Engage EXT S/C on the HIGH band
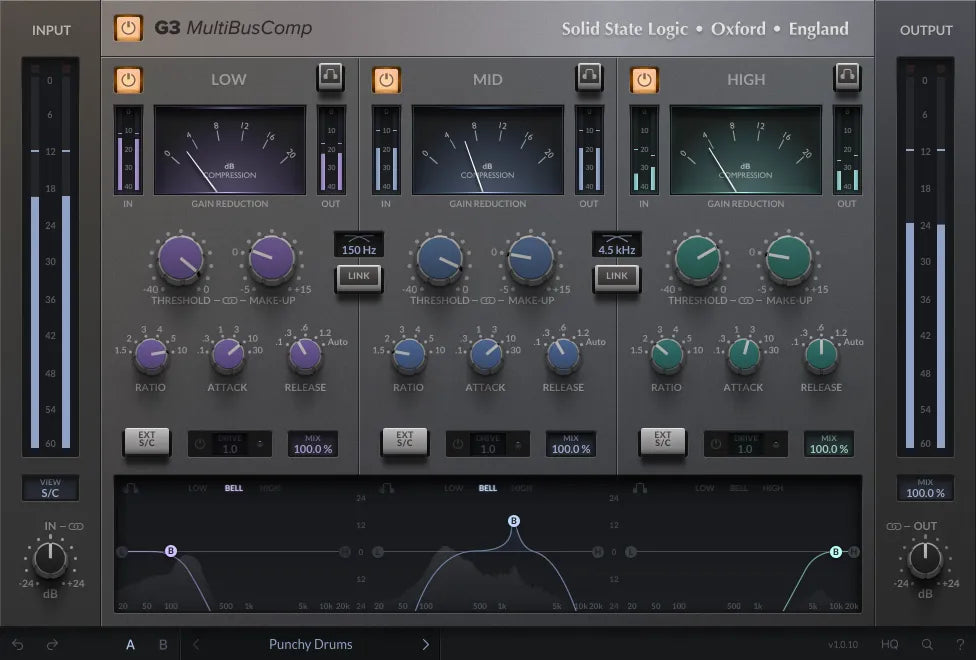This screenshot has height=660, width=976. [x=661, y=444]
